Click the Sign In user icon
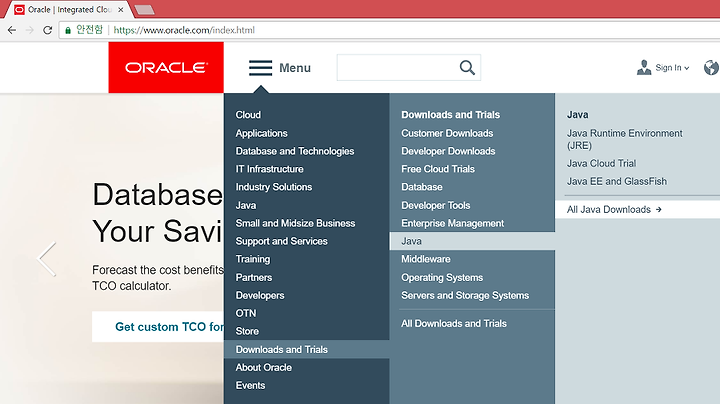720x404 pixels. coord(644,67)
